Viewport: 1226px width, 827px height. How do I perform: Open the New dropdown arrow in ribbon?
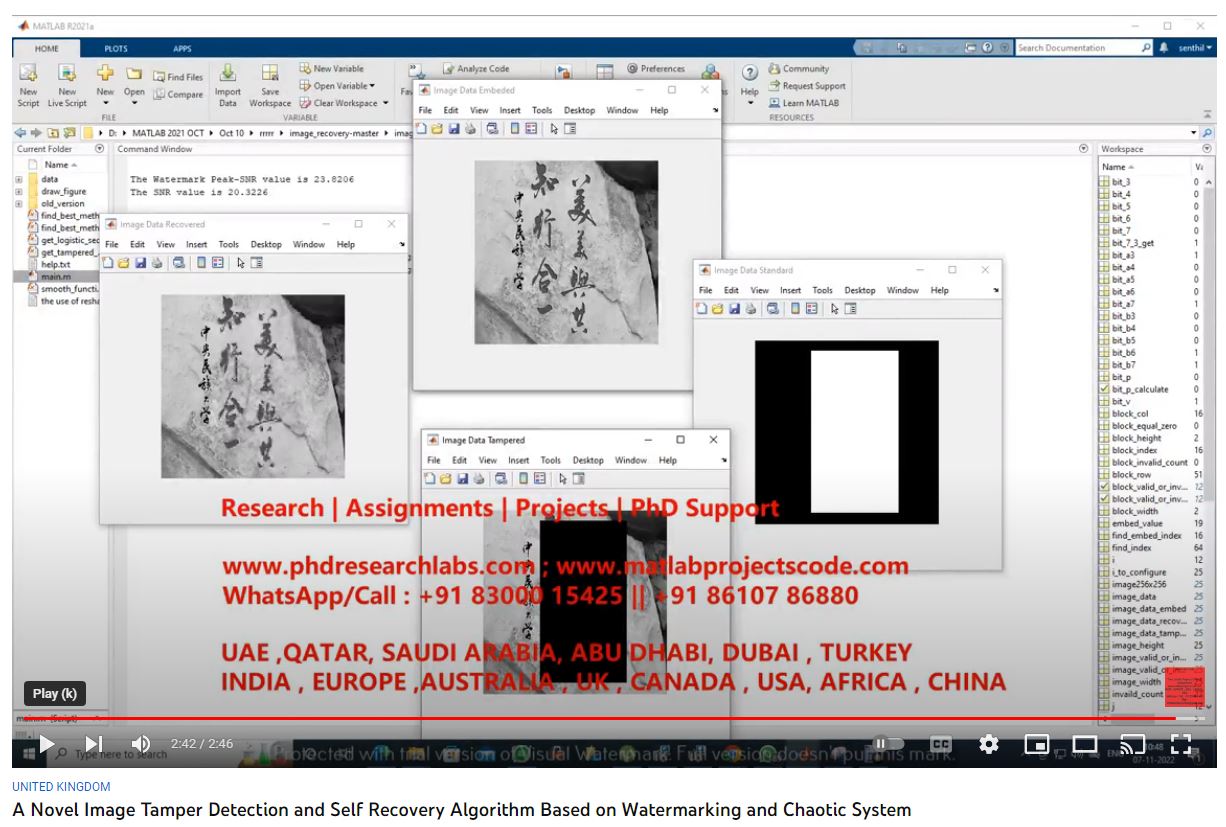[x=105, y=103]
